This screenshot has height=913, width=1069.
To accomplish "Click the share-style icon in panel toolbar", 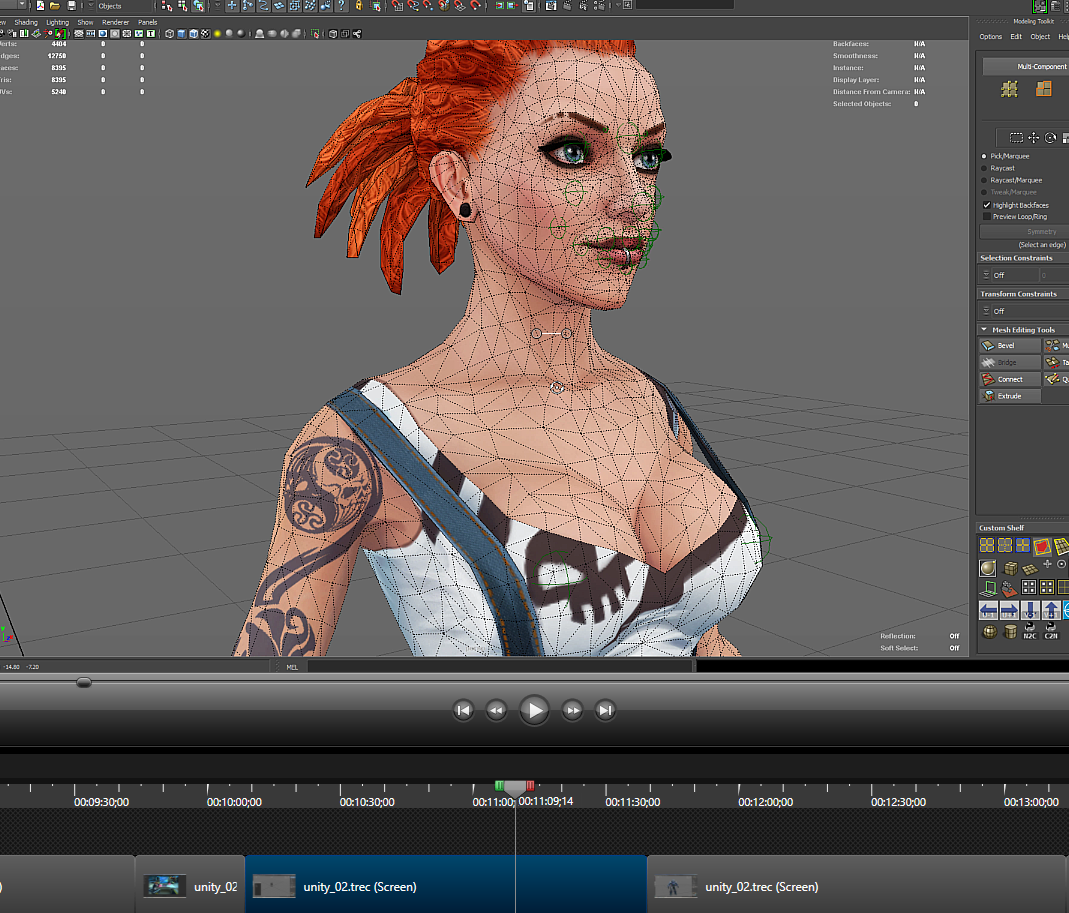I will (x=357, y=33).
